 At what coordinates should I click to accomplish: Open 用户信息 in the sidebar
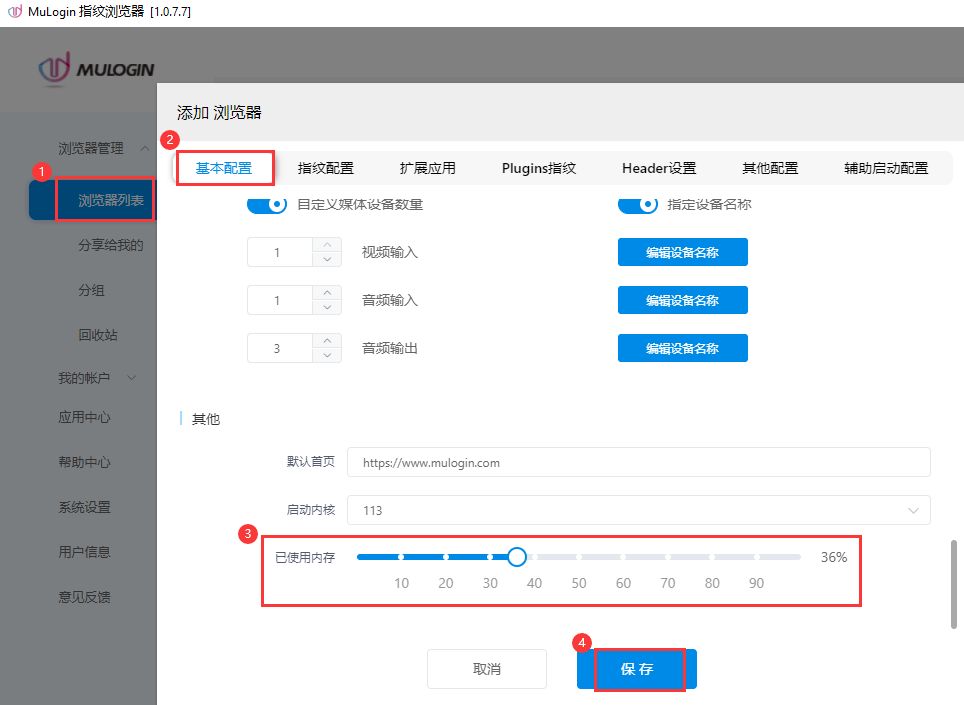[84, 552]
